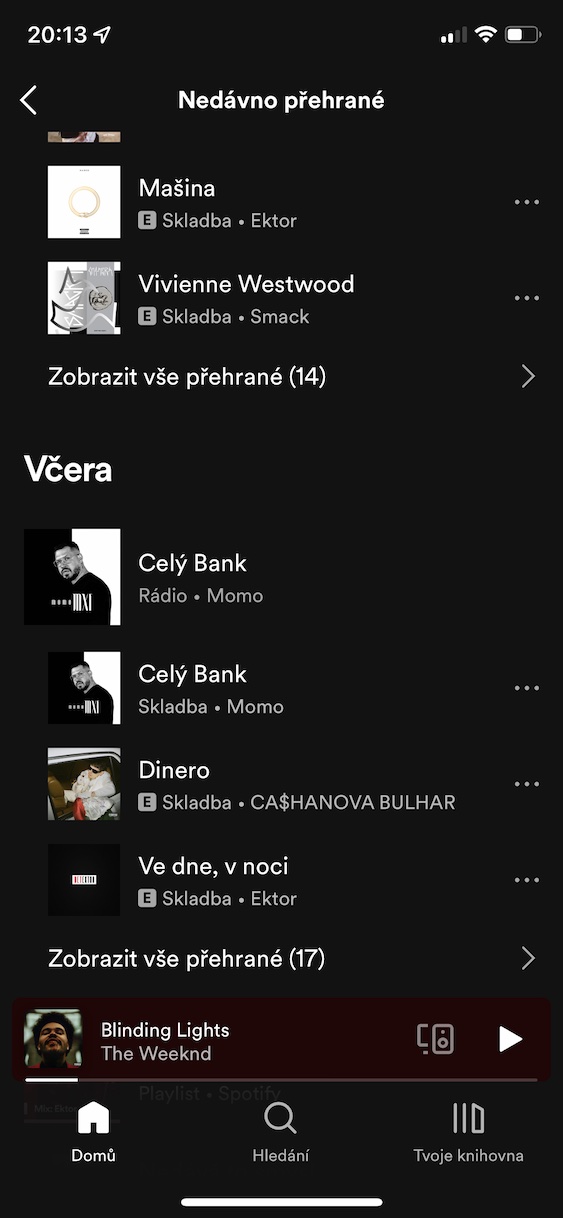Open more options for Vivienne Westwood
563x1218 pixels.
(x=526, y=298)
